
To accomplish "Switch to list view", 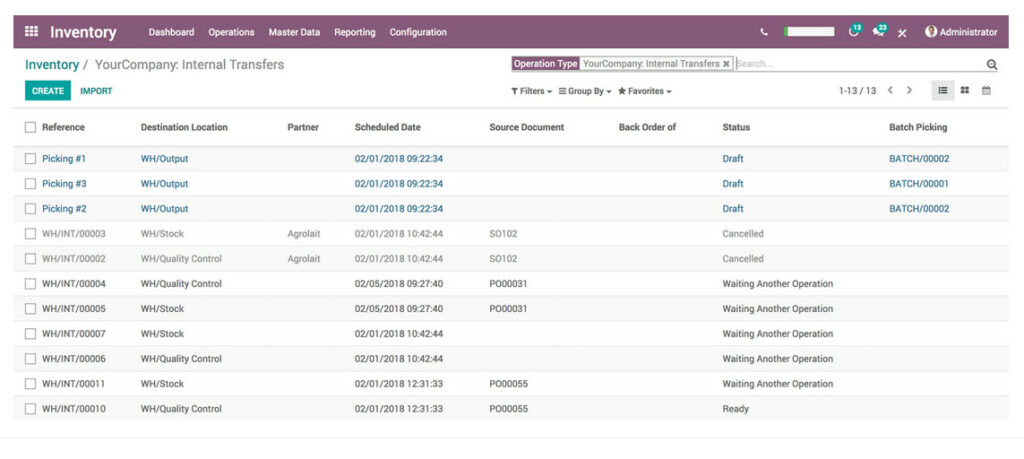I will coord(942,91).
